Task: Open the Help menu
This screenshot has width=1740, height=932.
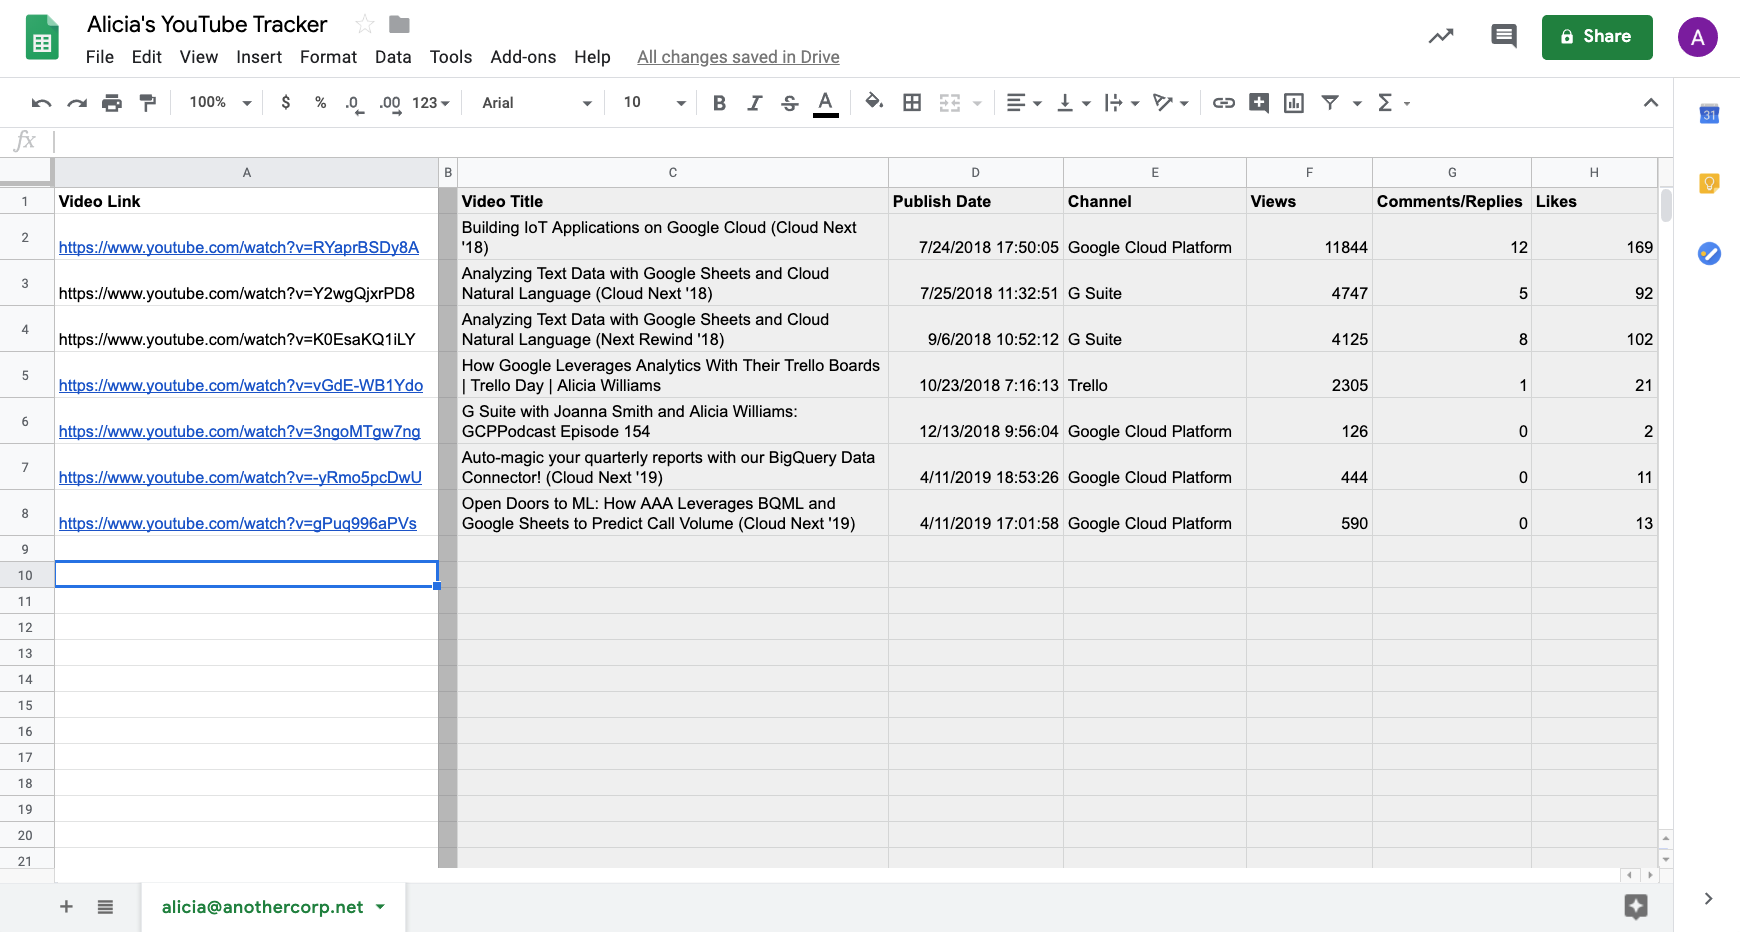Action: click(x=592, y=57)
